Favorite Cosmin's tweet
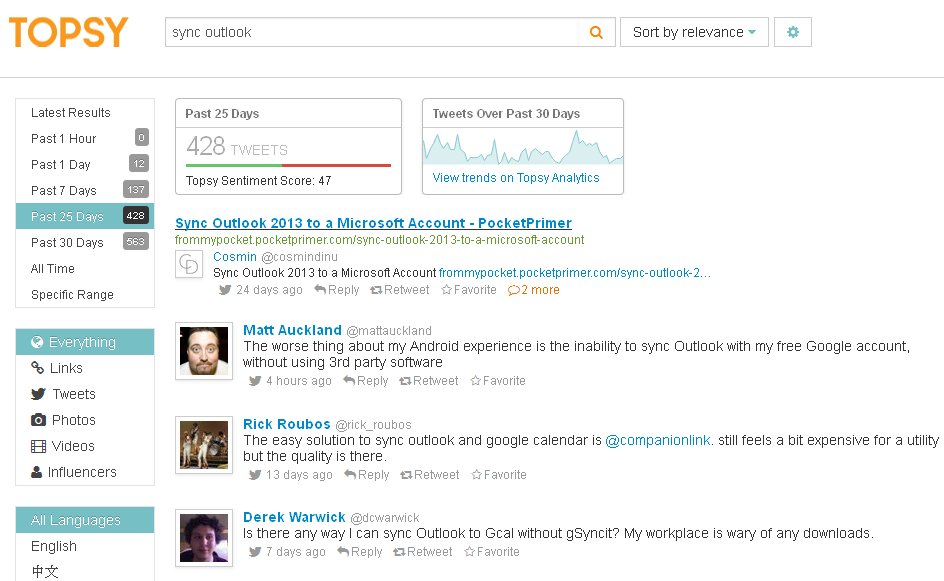 (x=469, y=290)
